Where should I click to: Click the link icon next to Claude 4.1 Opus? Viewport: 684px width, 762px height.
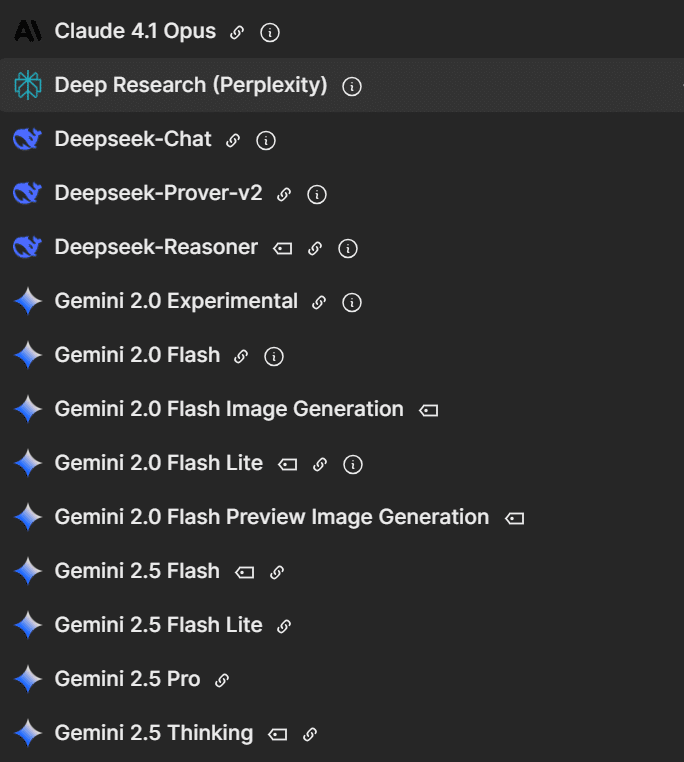pyautogui.click(x=237, y=32)
